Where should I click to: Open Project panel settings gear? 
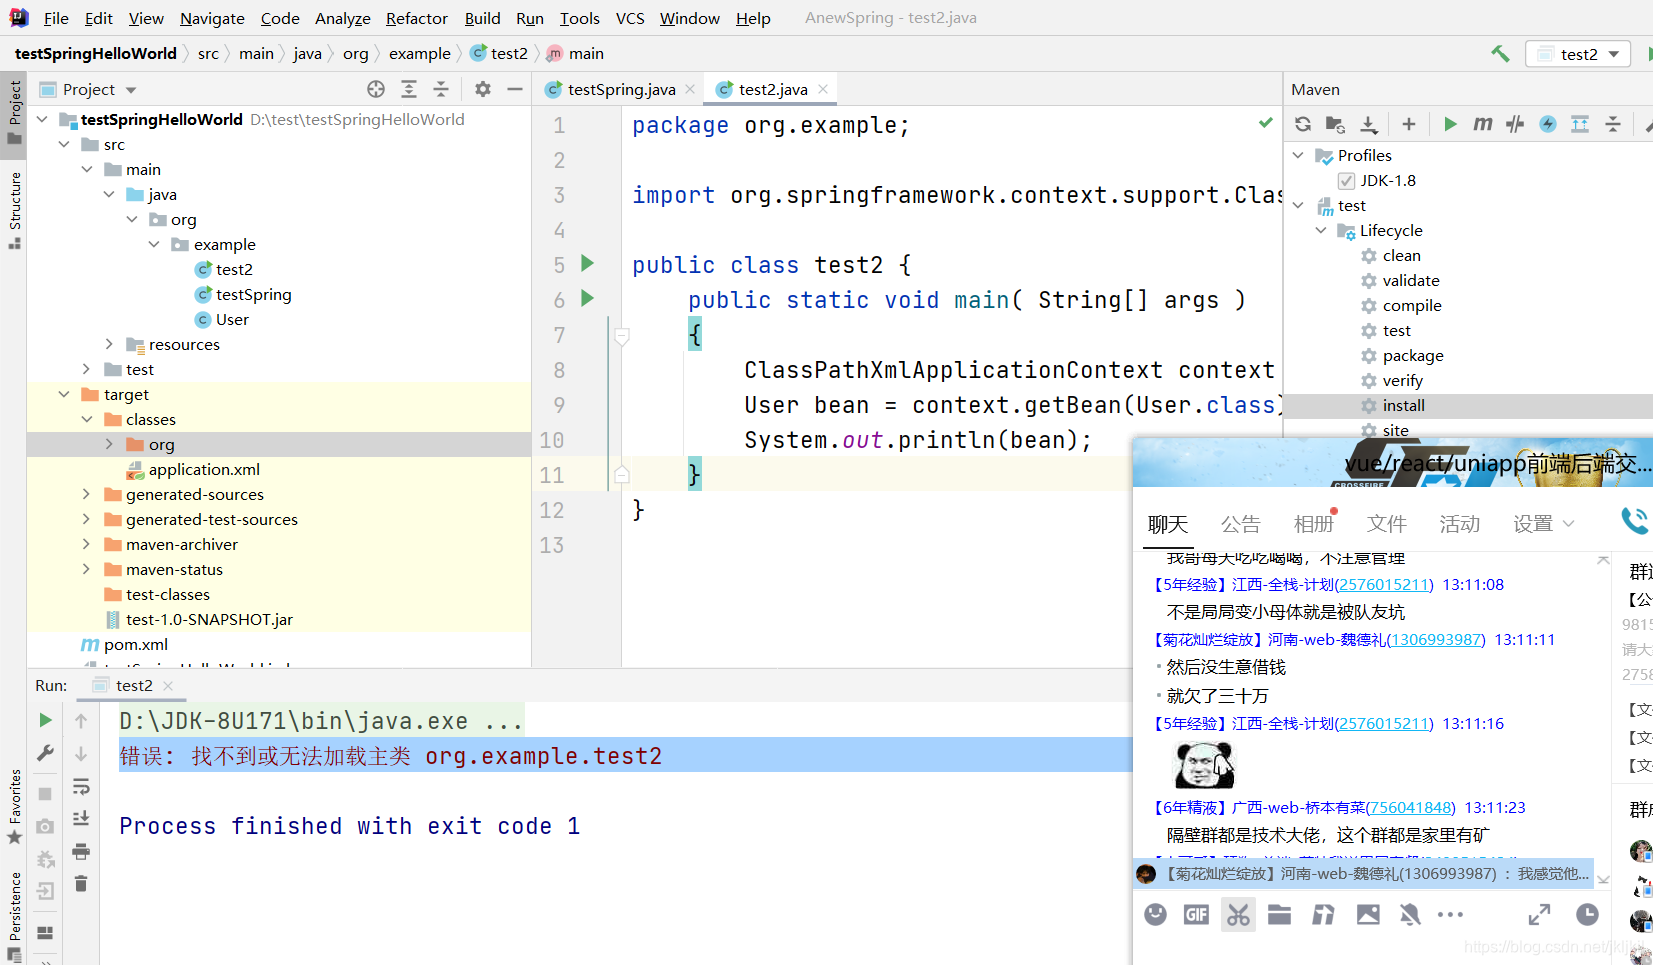[x=483, y=89]
